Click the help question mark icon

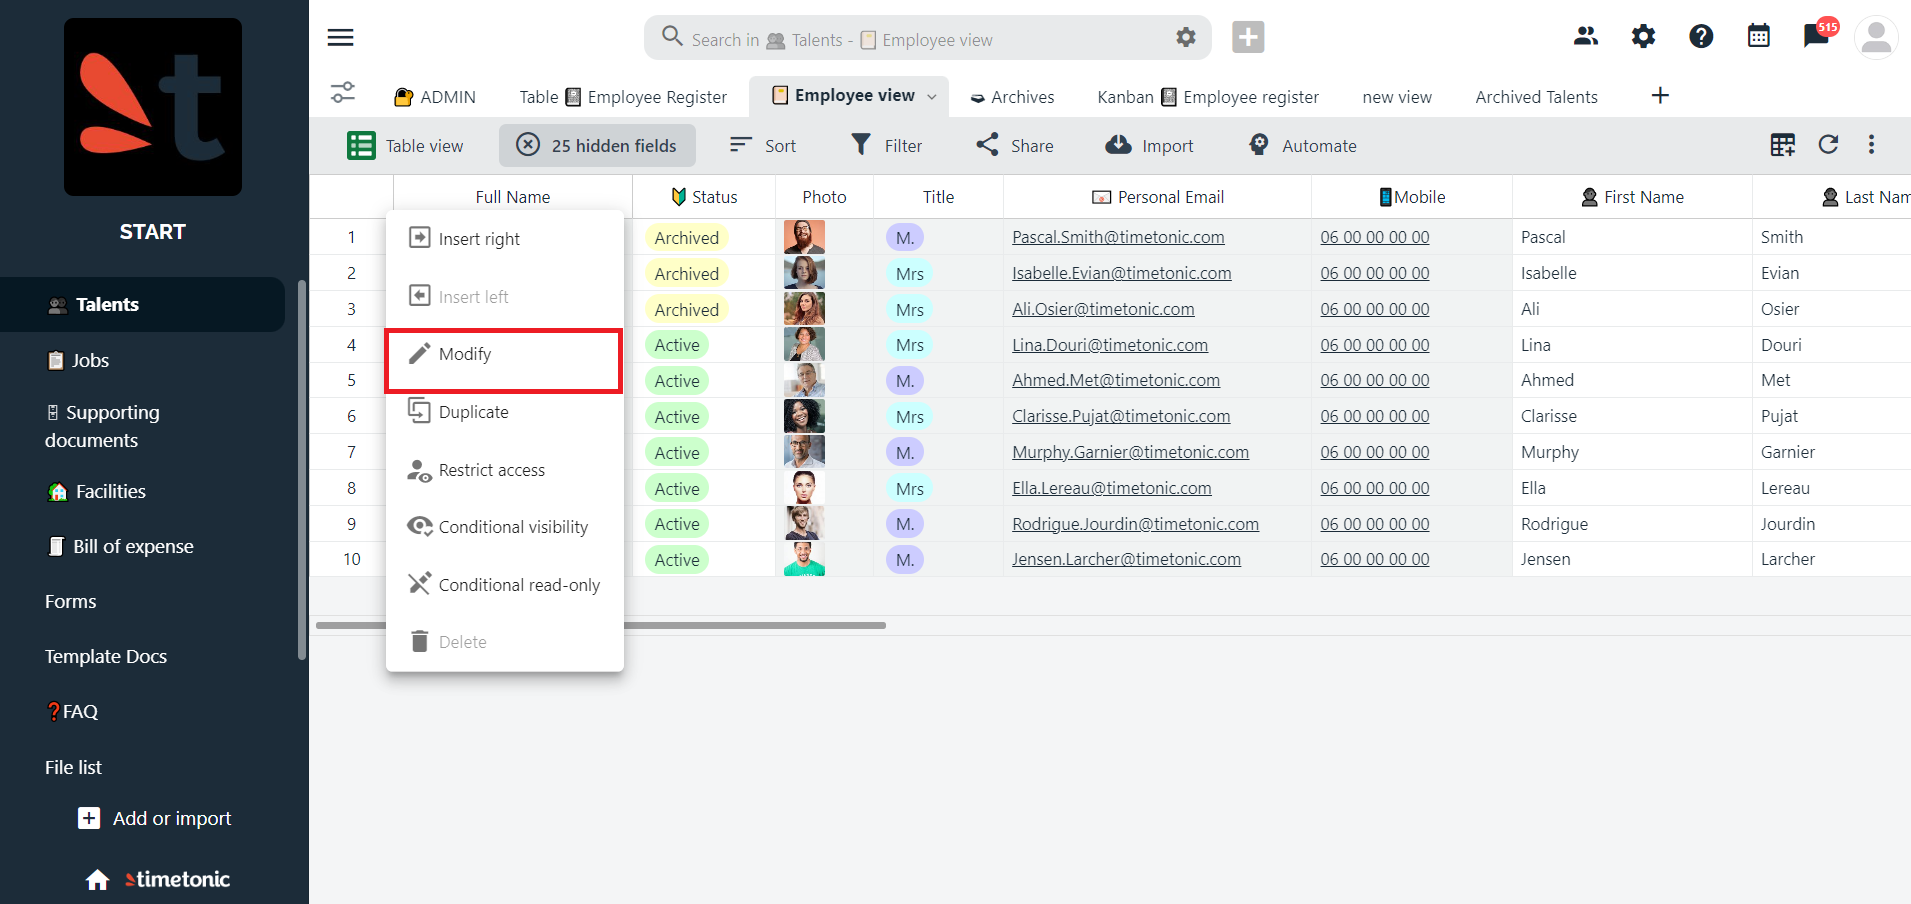click(1701, 37)
